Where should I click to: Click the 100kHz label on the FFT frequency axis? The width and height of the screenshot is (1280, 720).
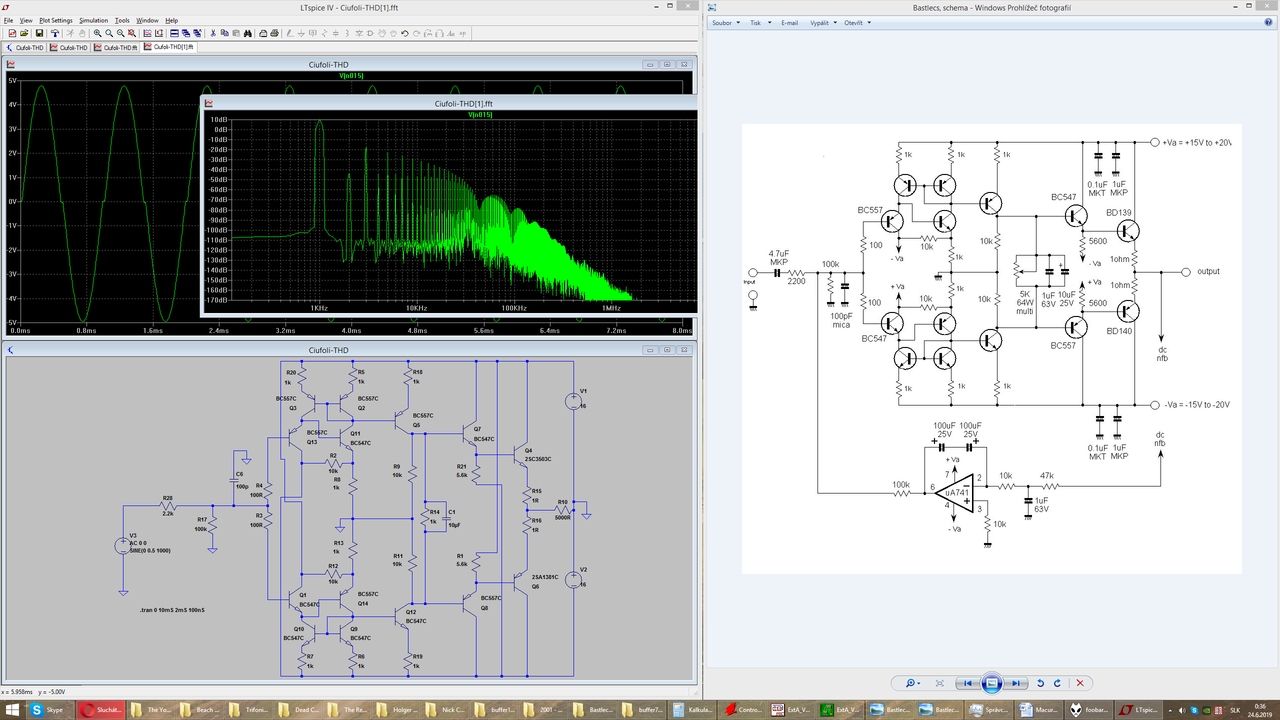[514, 309]
